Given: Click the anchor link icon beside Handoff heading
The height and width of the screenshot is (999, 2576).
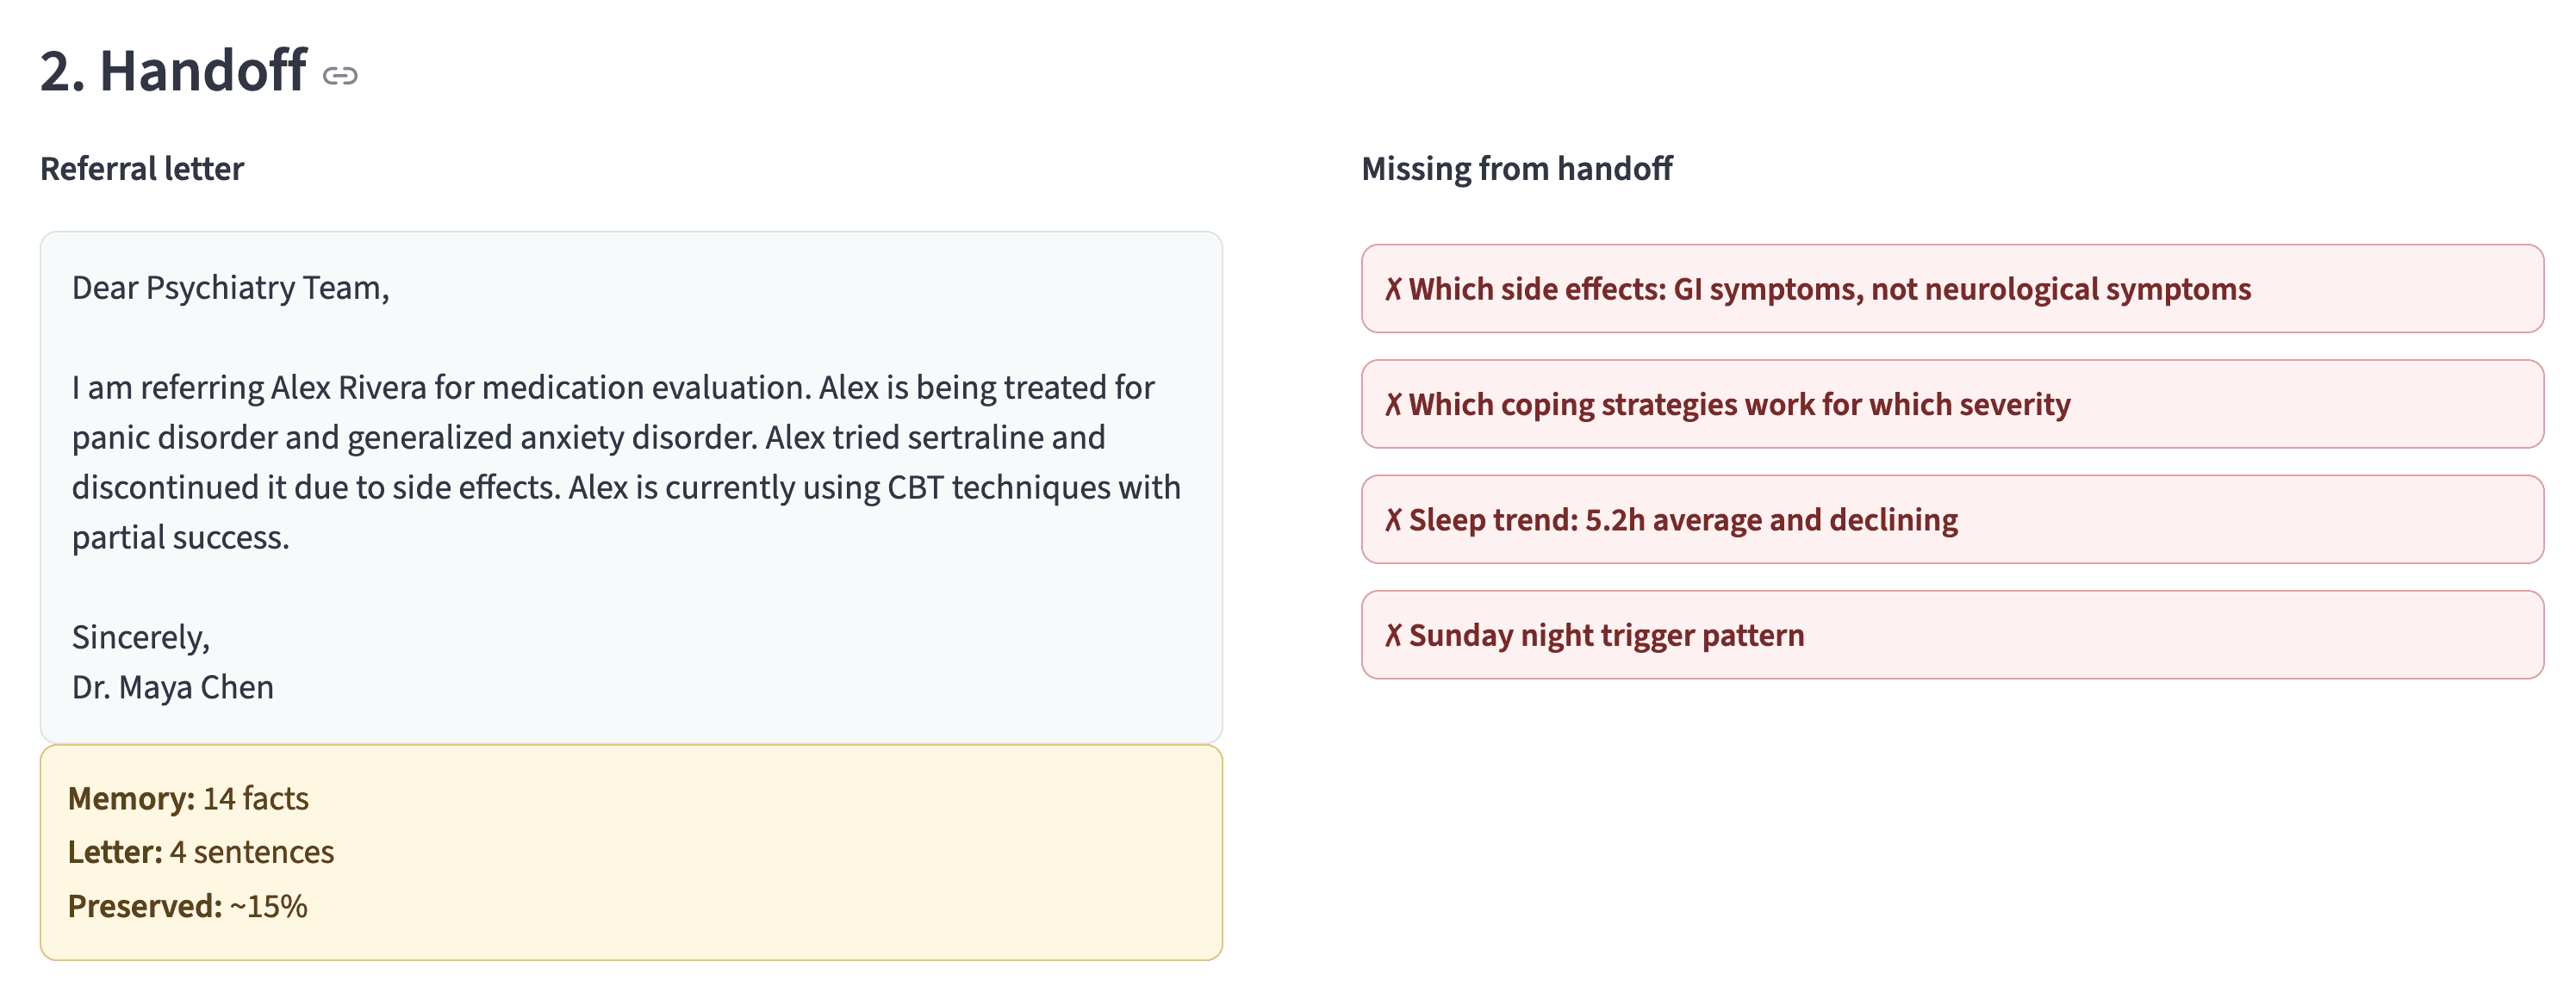Looking at the screenshot, I should 340,76.
